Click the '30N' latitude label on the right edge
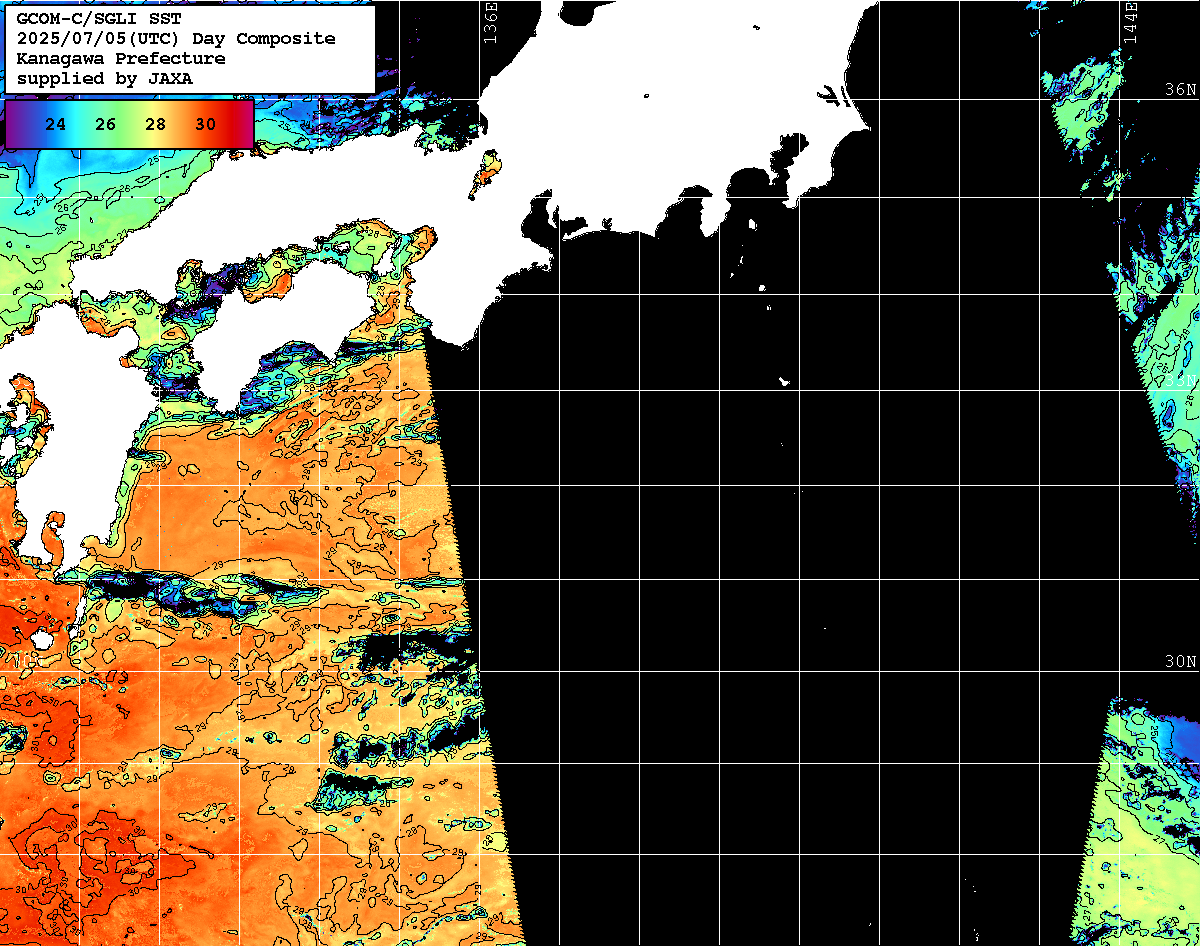1200x946 pixels. (x=1181, y=662)
